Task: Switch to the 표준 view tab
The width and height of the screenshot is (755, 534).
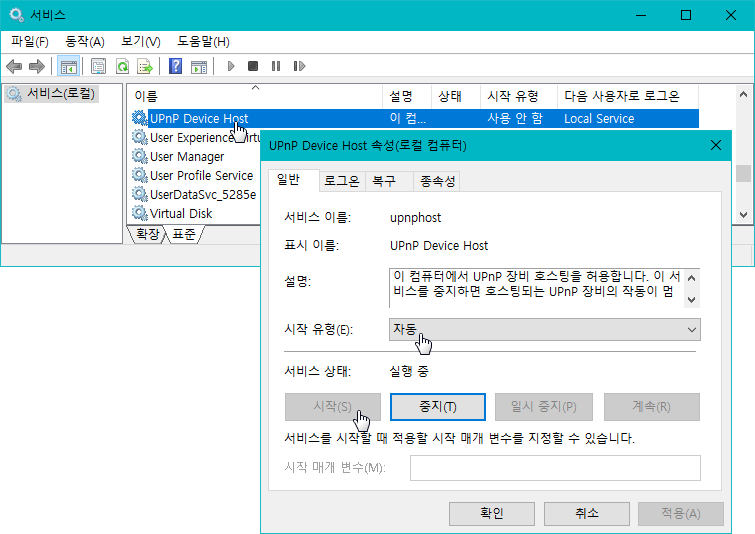Action: pyautogui.click(x=184, y=234)
